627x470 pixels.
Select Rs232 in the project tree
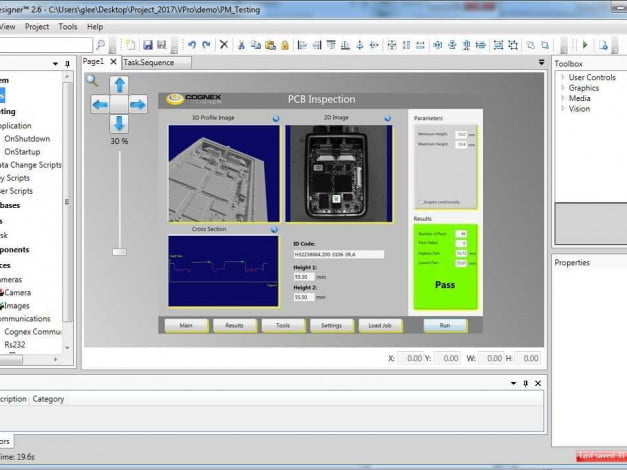pos(15,344)
